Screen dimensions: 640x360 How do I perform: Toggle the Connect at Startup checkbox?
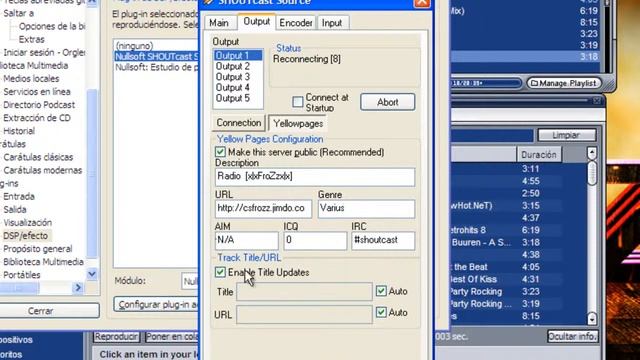(298, 102)
